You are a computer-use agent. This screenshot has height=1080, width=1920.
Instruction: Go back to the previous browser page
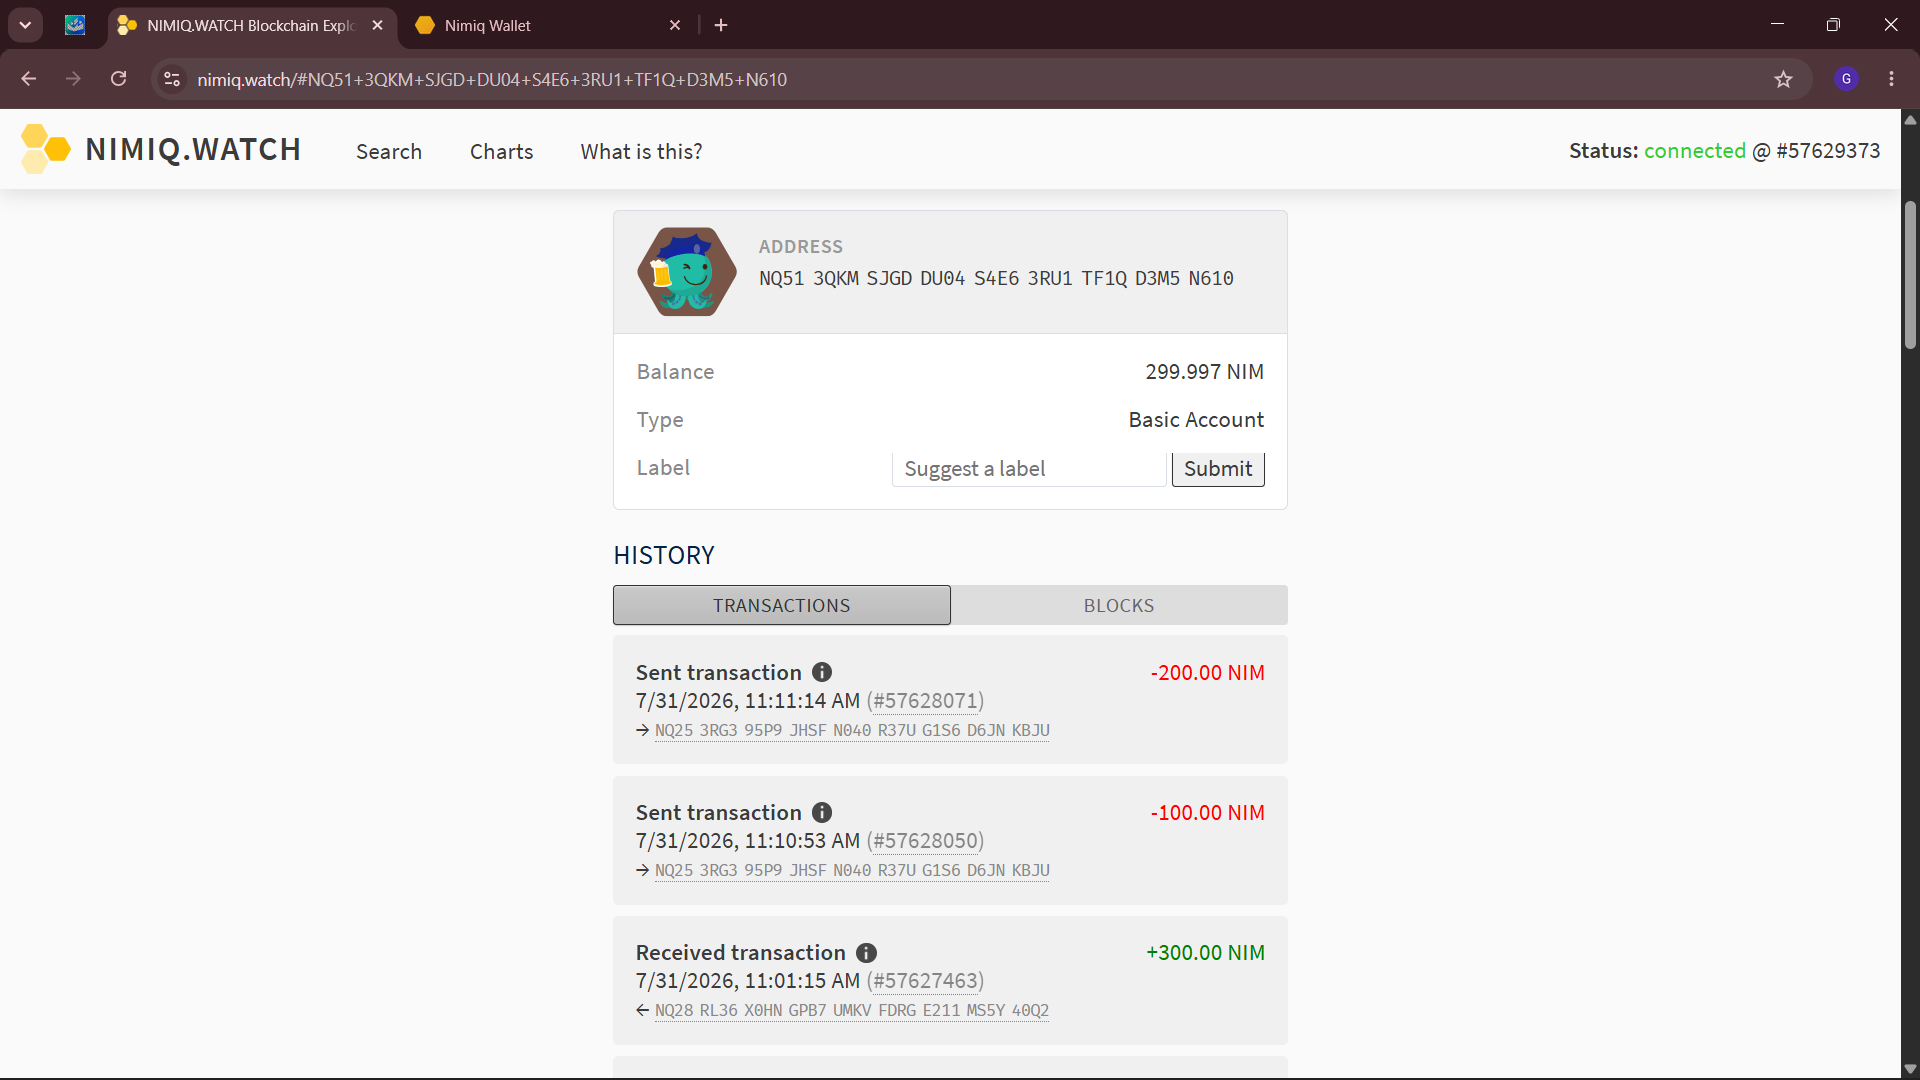[29, 79]
